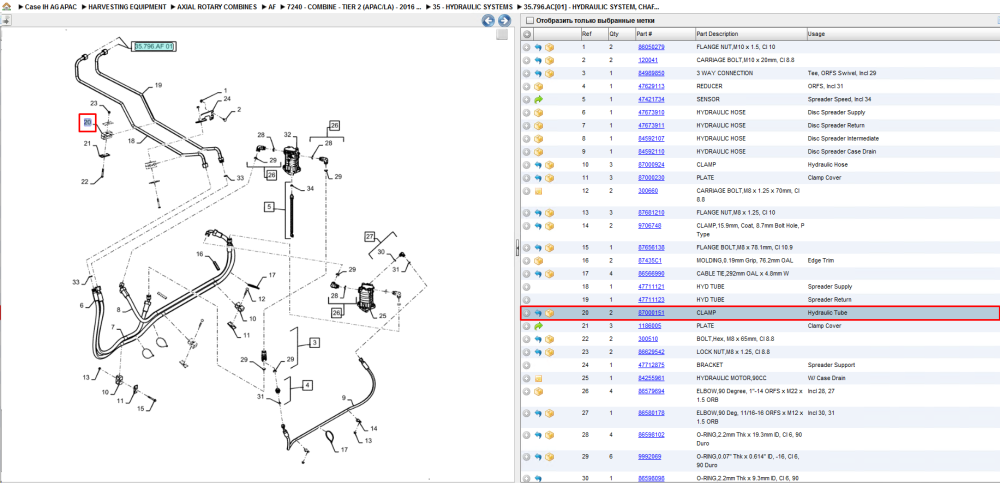Click the package icon for CLAMP 87000151
The width and height of the screenshot is (1000, 483).
tap(549, 313)
